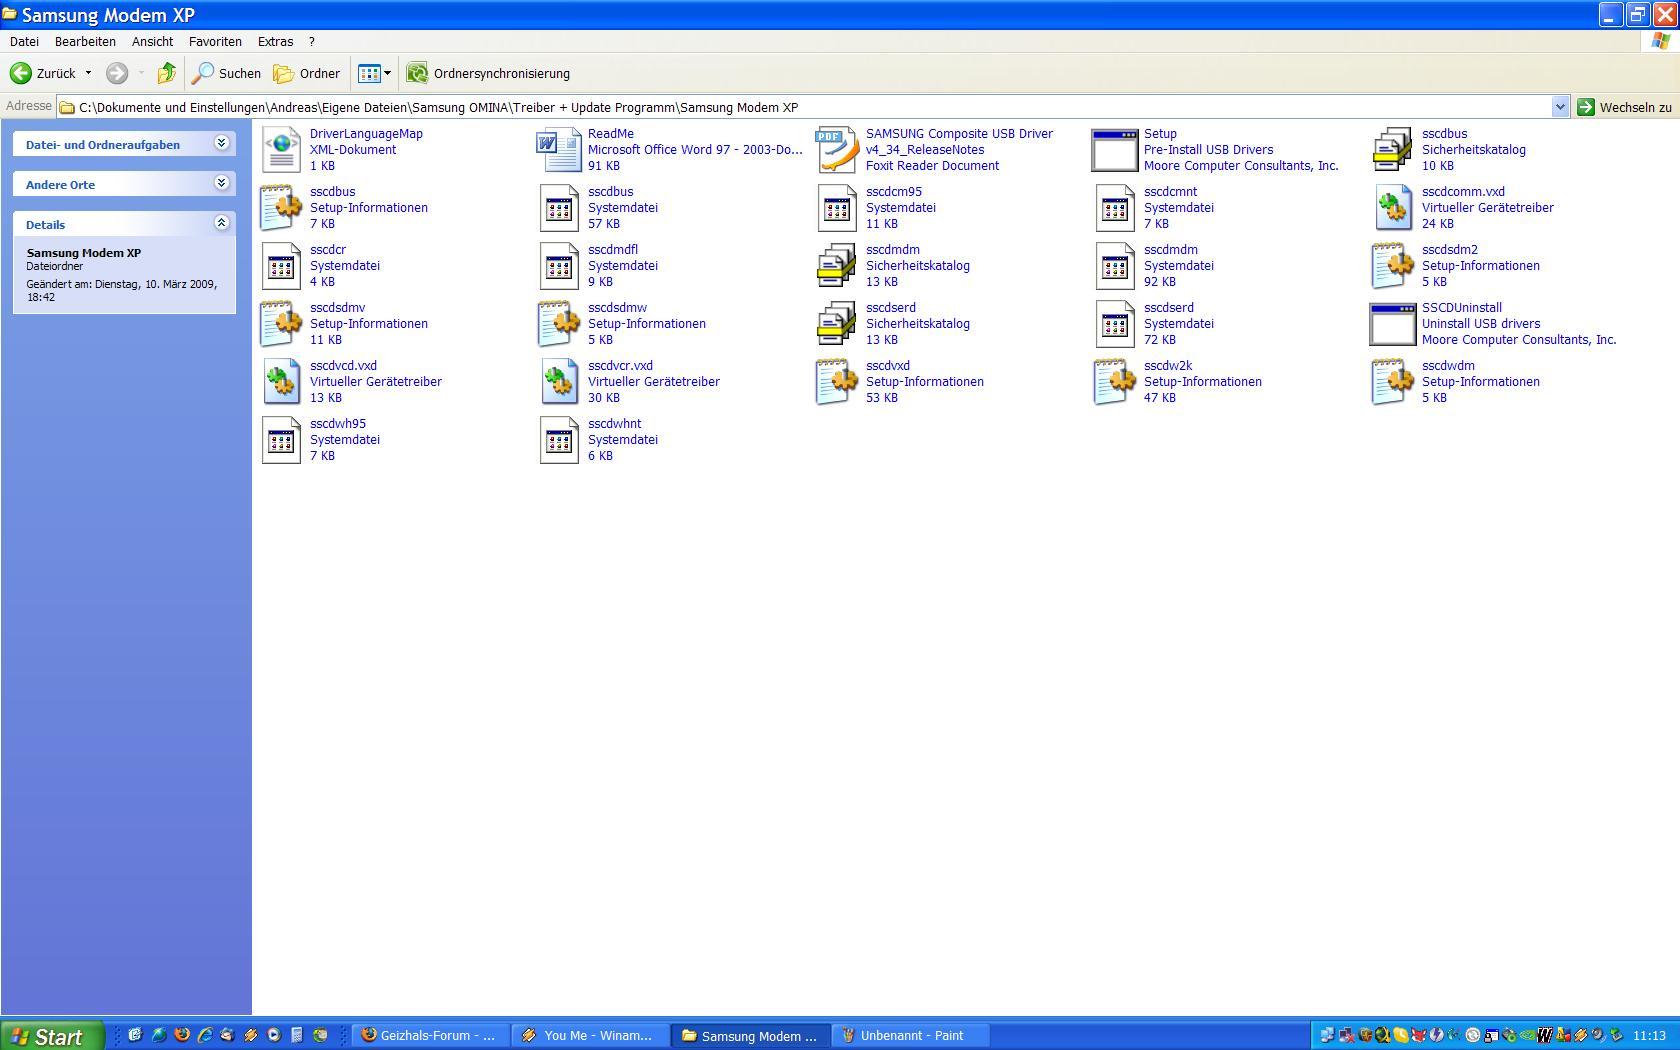This screenshot has height=1050, width=1680.
Task: Select the sscdvcr.vxd driver icon
Action: click(x=559, y=382)
